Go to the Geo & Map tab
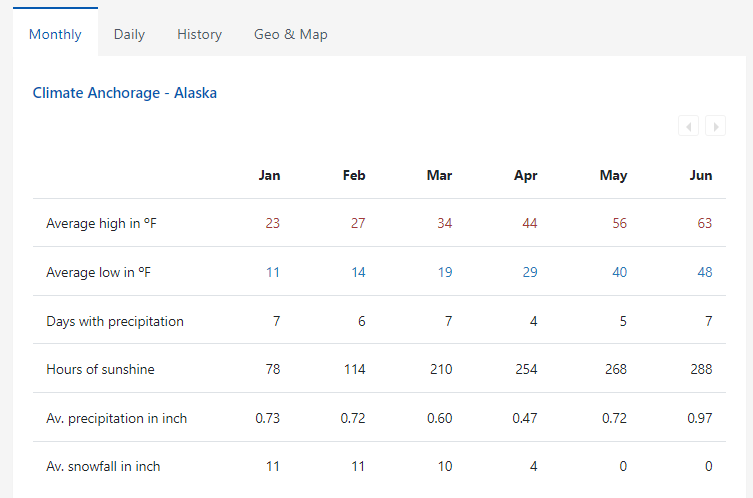 [x=290, y=34]
